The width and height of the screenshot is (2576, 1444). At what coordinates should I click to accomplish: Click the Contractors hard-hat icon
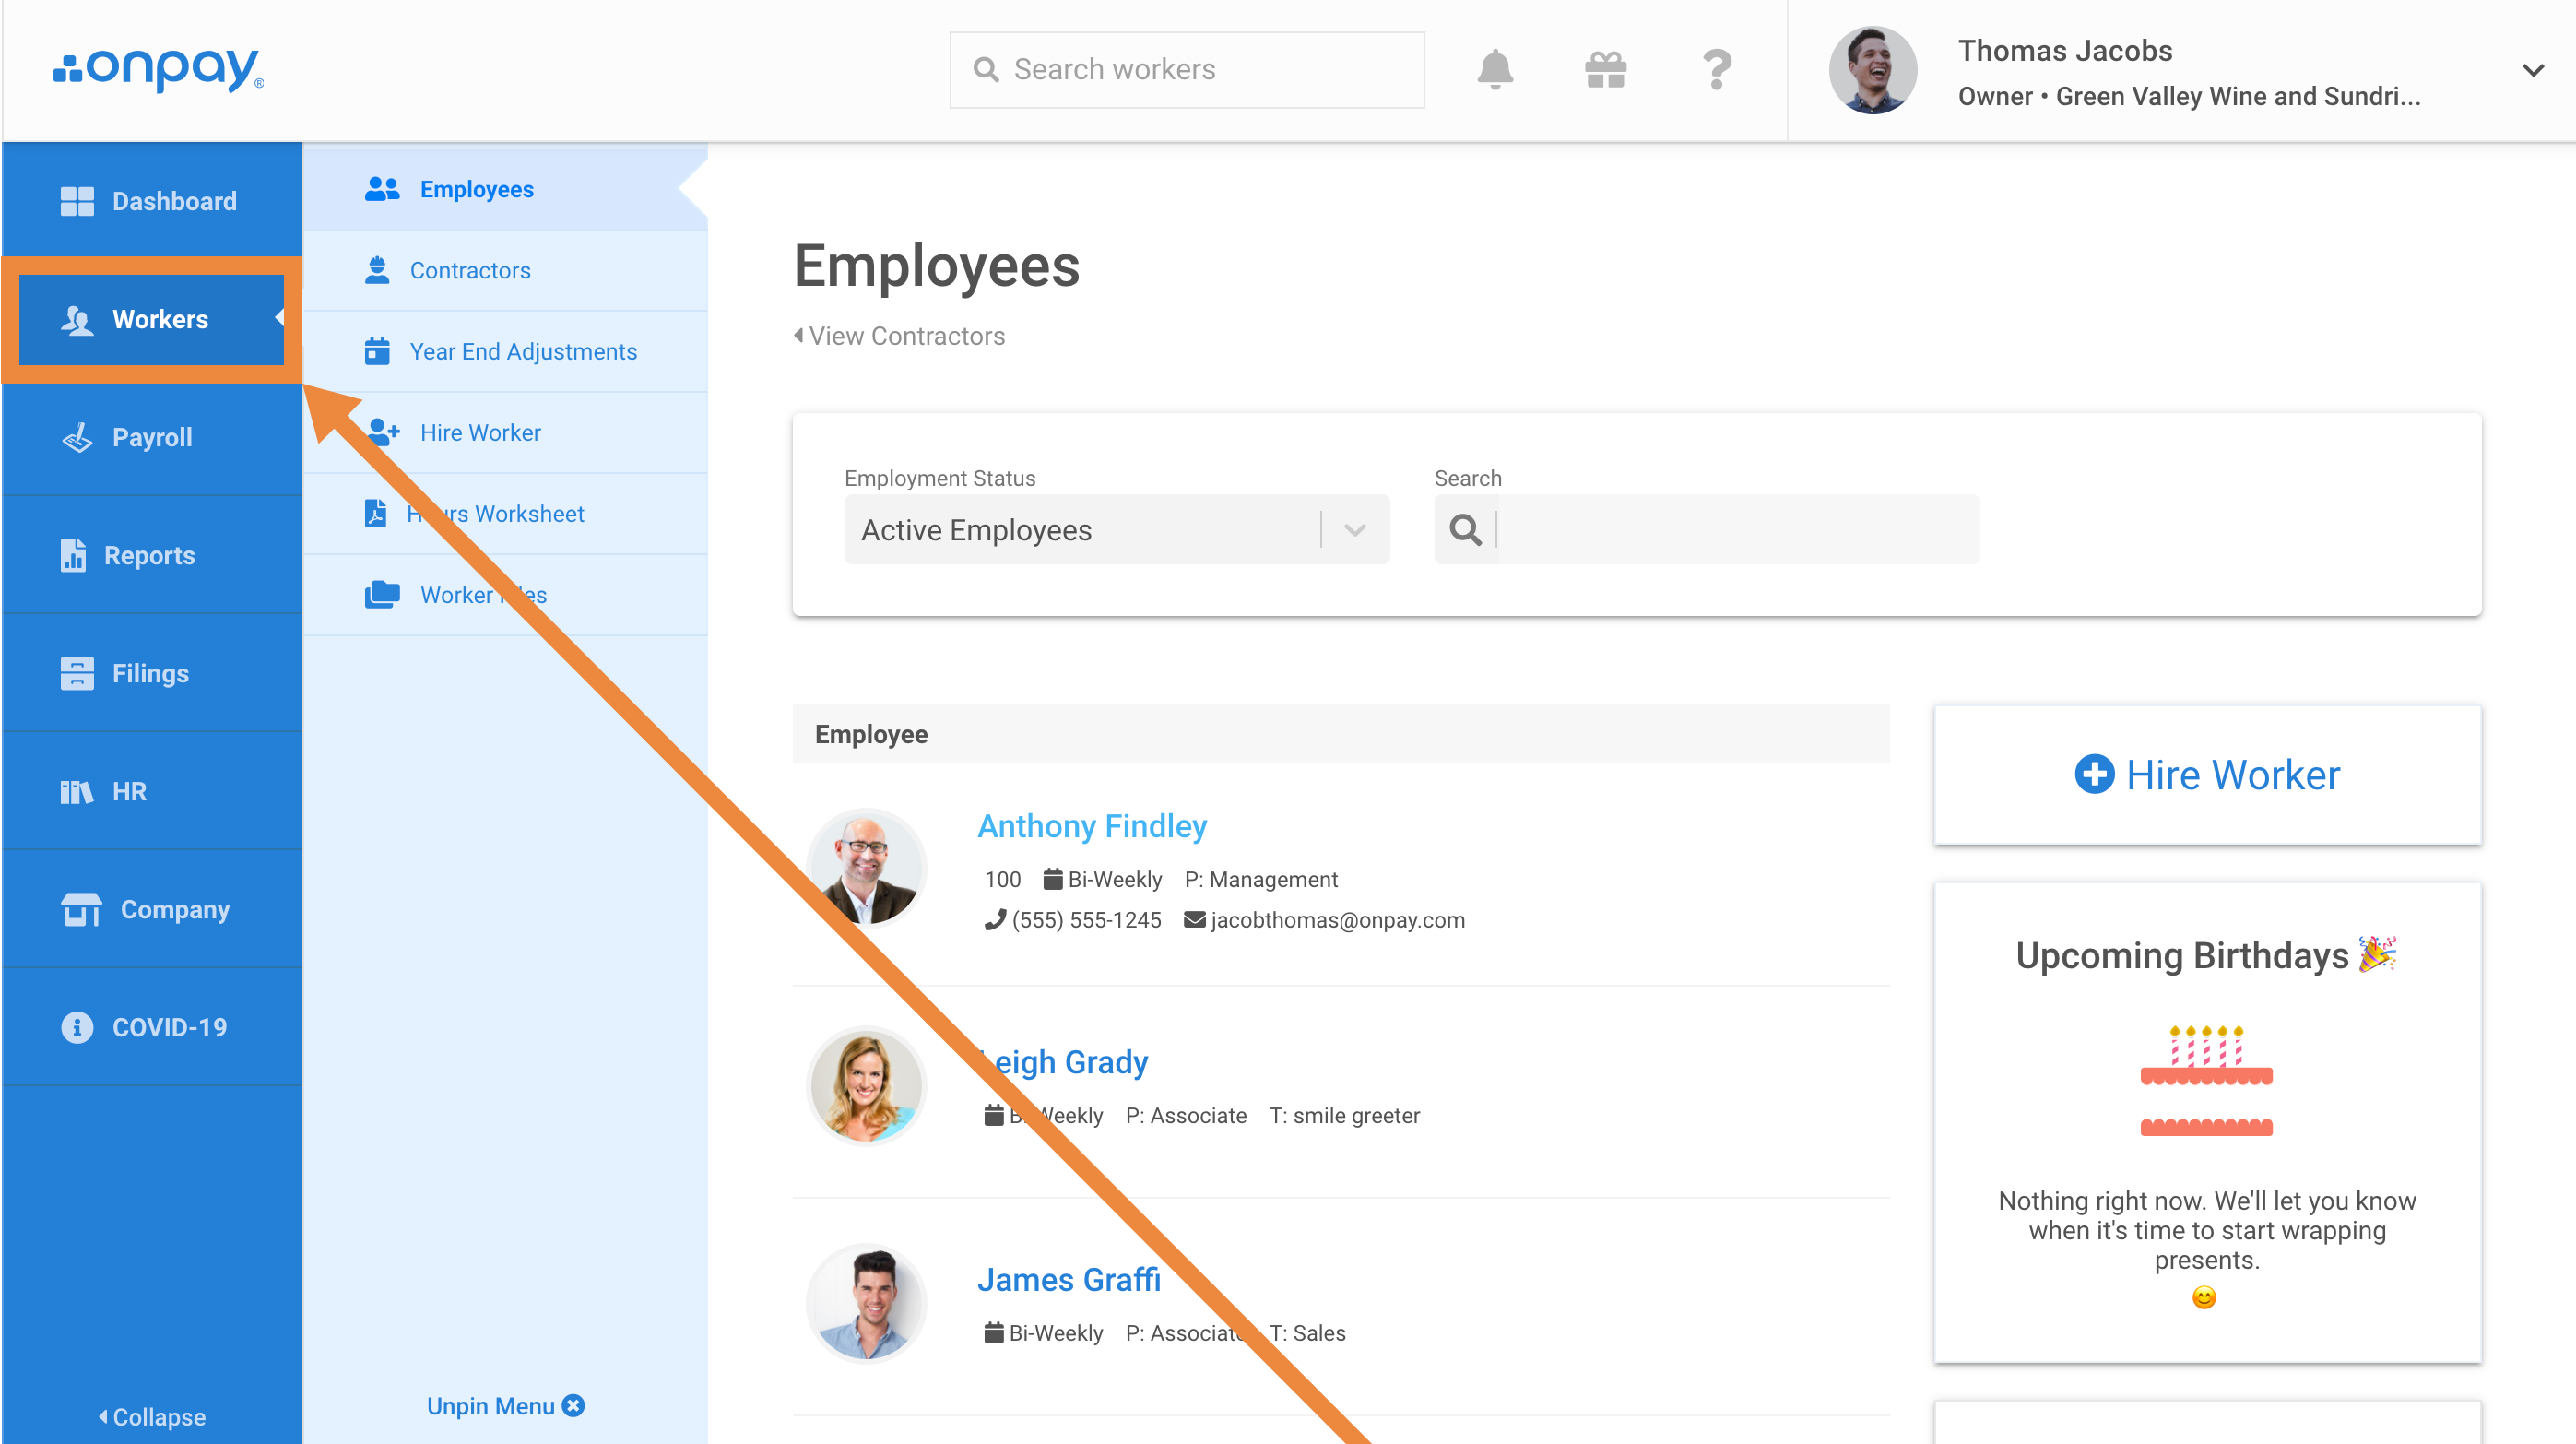377,270
